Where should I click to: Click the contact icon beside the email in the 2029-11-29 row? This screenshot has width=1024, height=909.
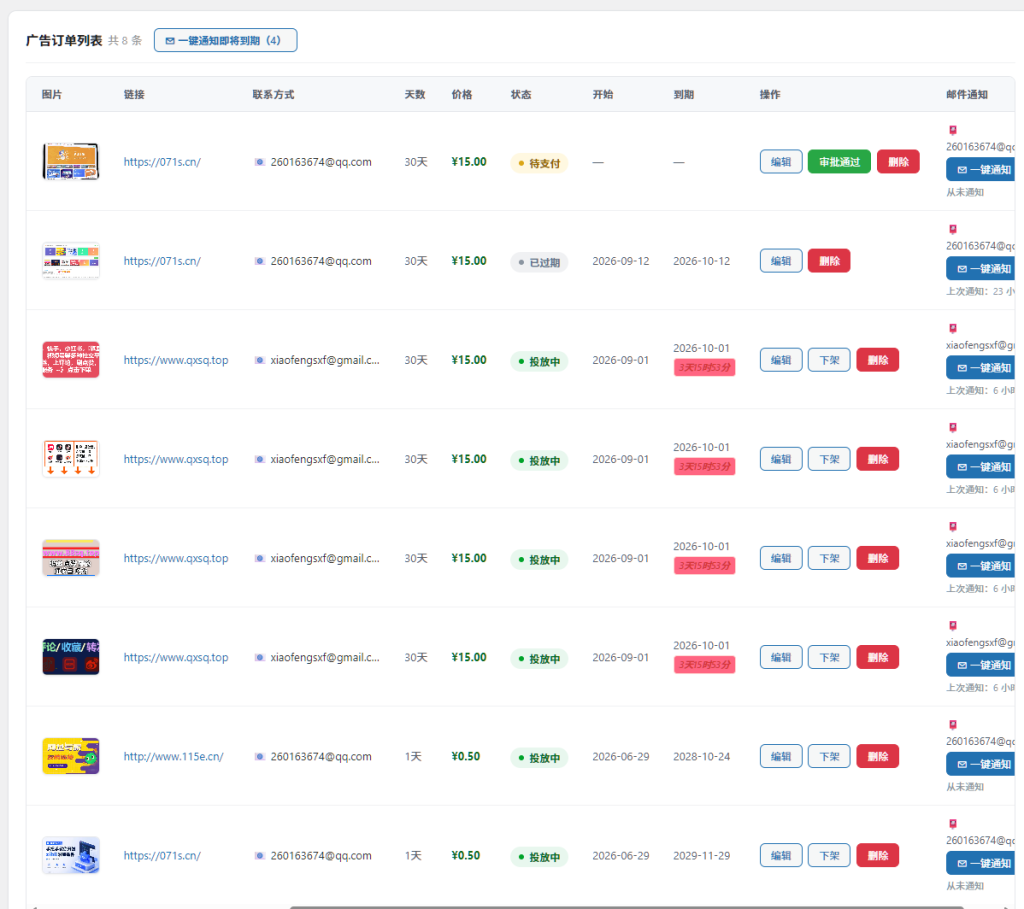tap(259, 855)
